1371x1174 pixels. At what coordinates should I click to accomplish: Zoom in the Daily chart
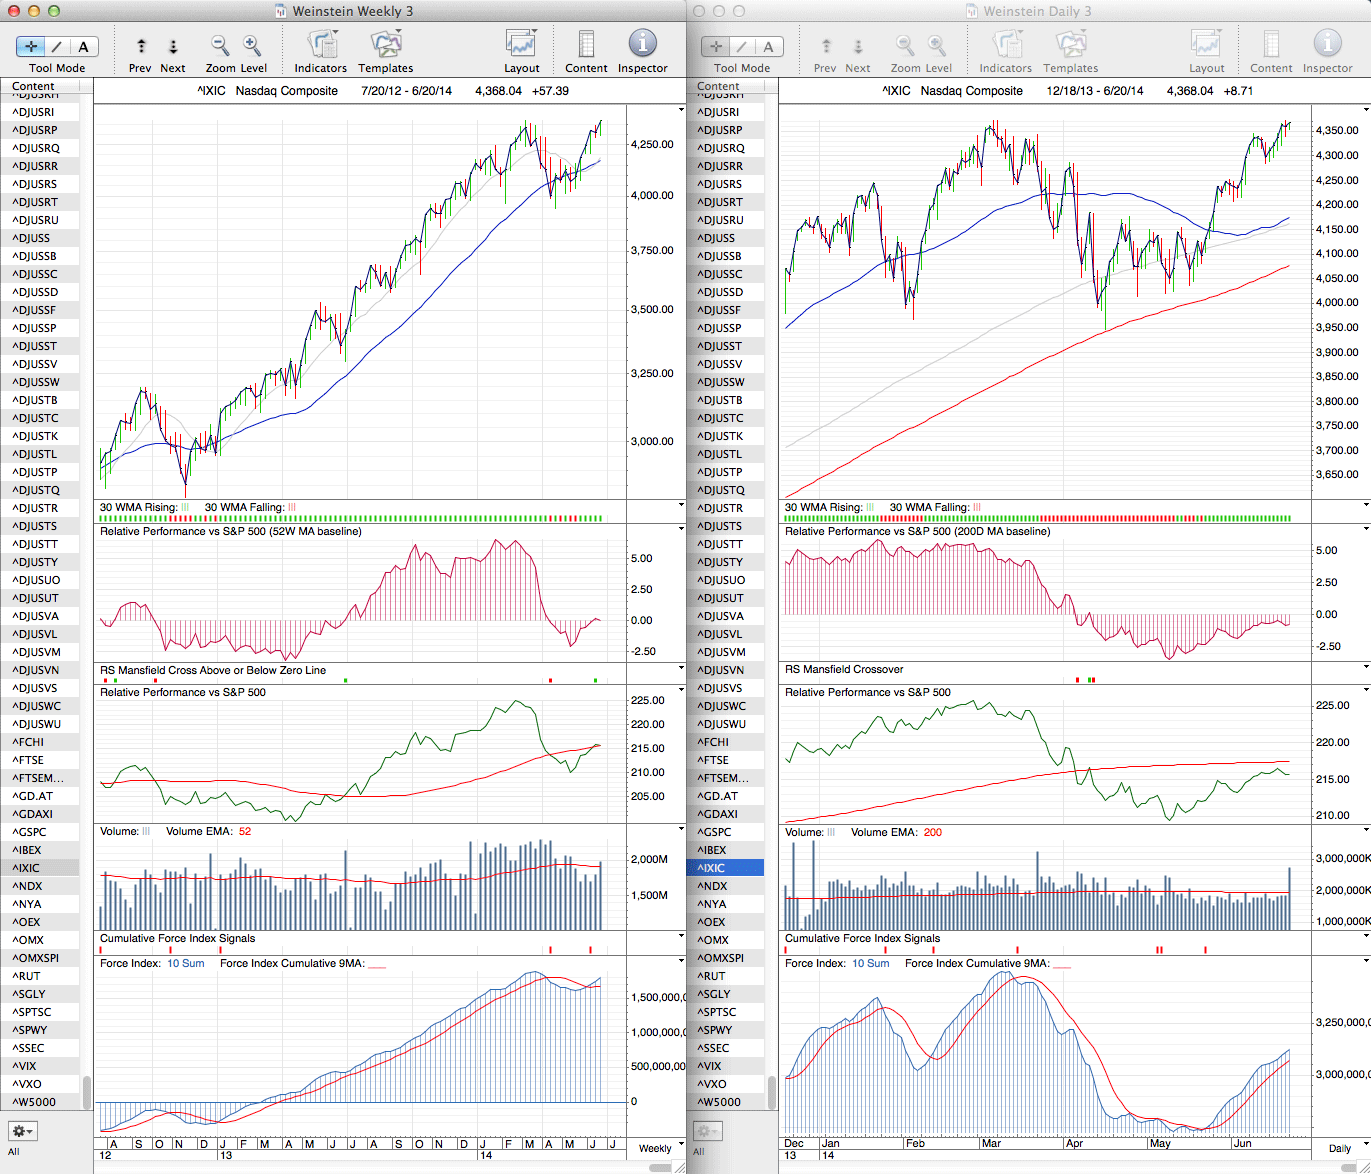(937, 45)
